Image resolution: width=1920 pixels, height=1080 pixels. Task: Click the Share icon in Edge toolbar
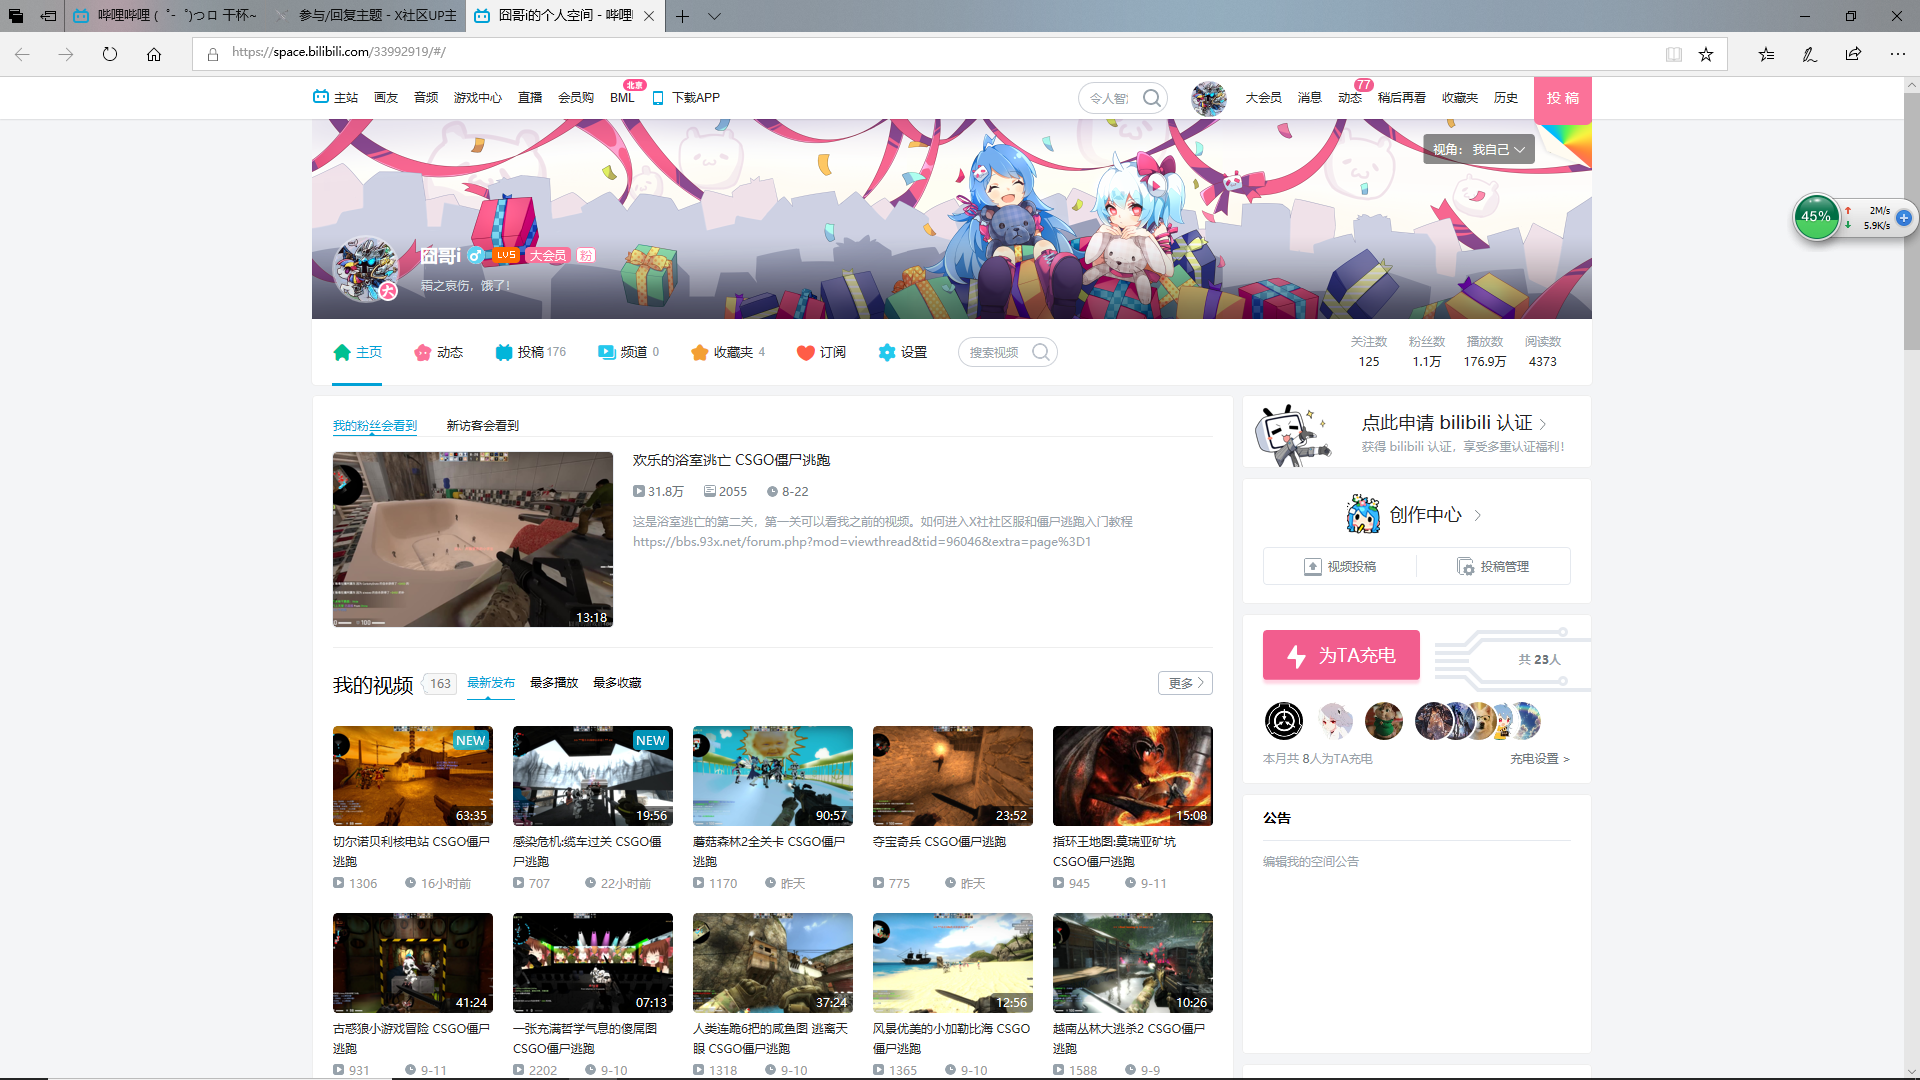1853,54
